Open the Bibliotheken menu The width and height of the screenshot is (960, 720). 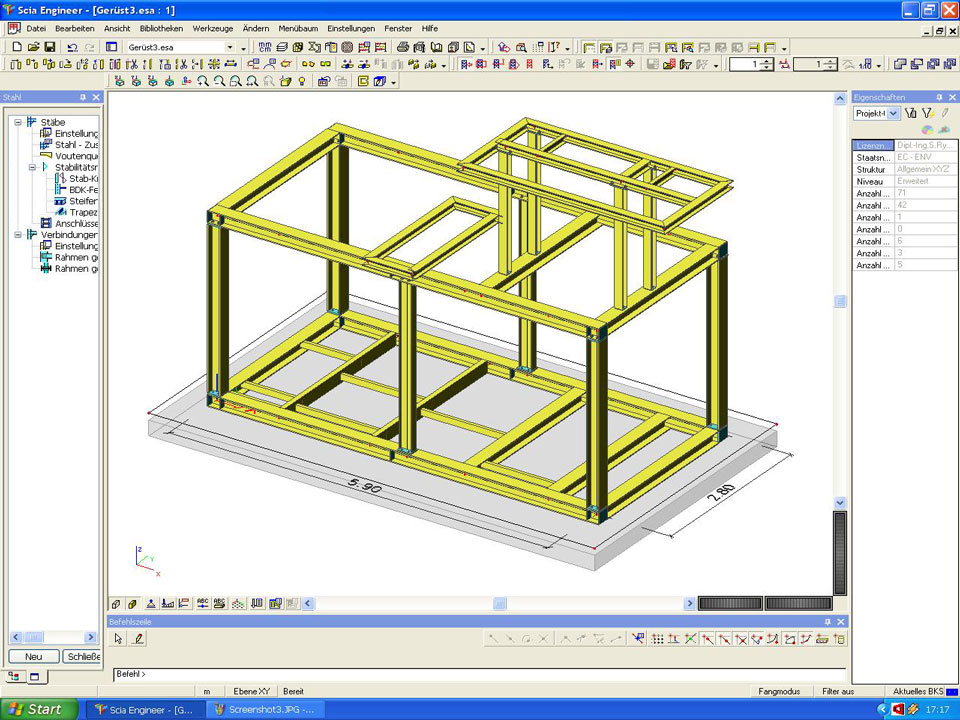pyautogui.click(x=161, y=28)
